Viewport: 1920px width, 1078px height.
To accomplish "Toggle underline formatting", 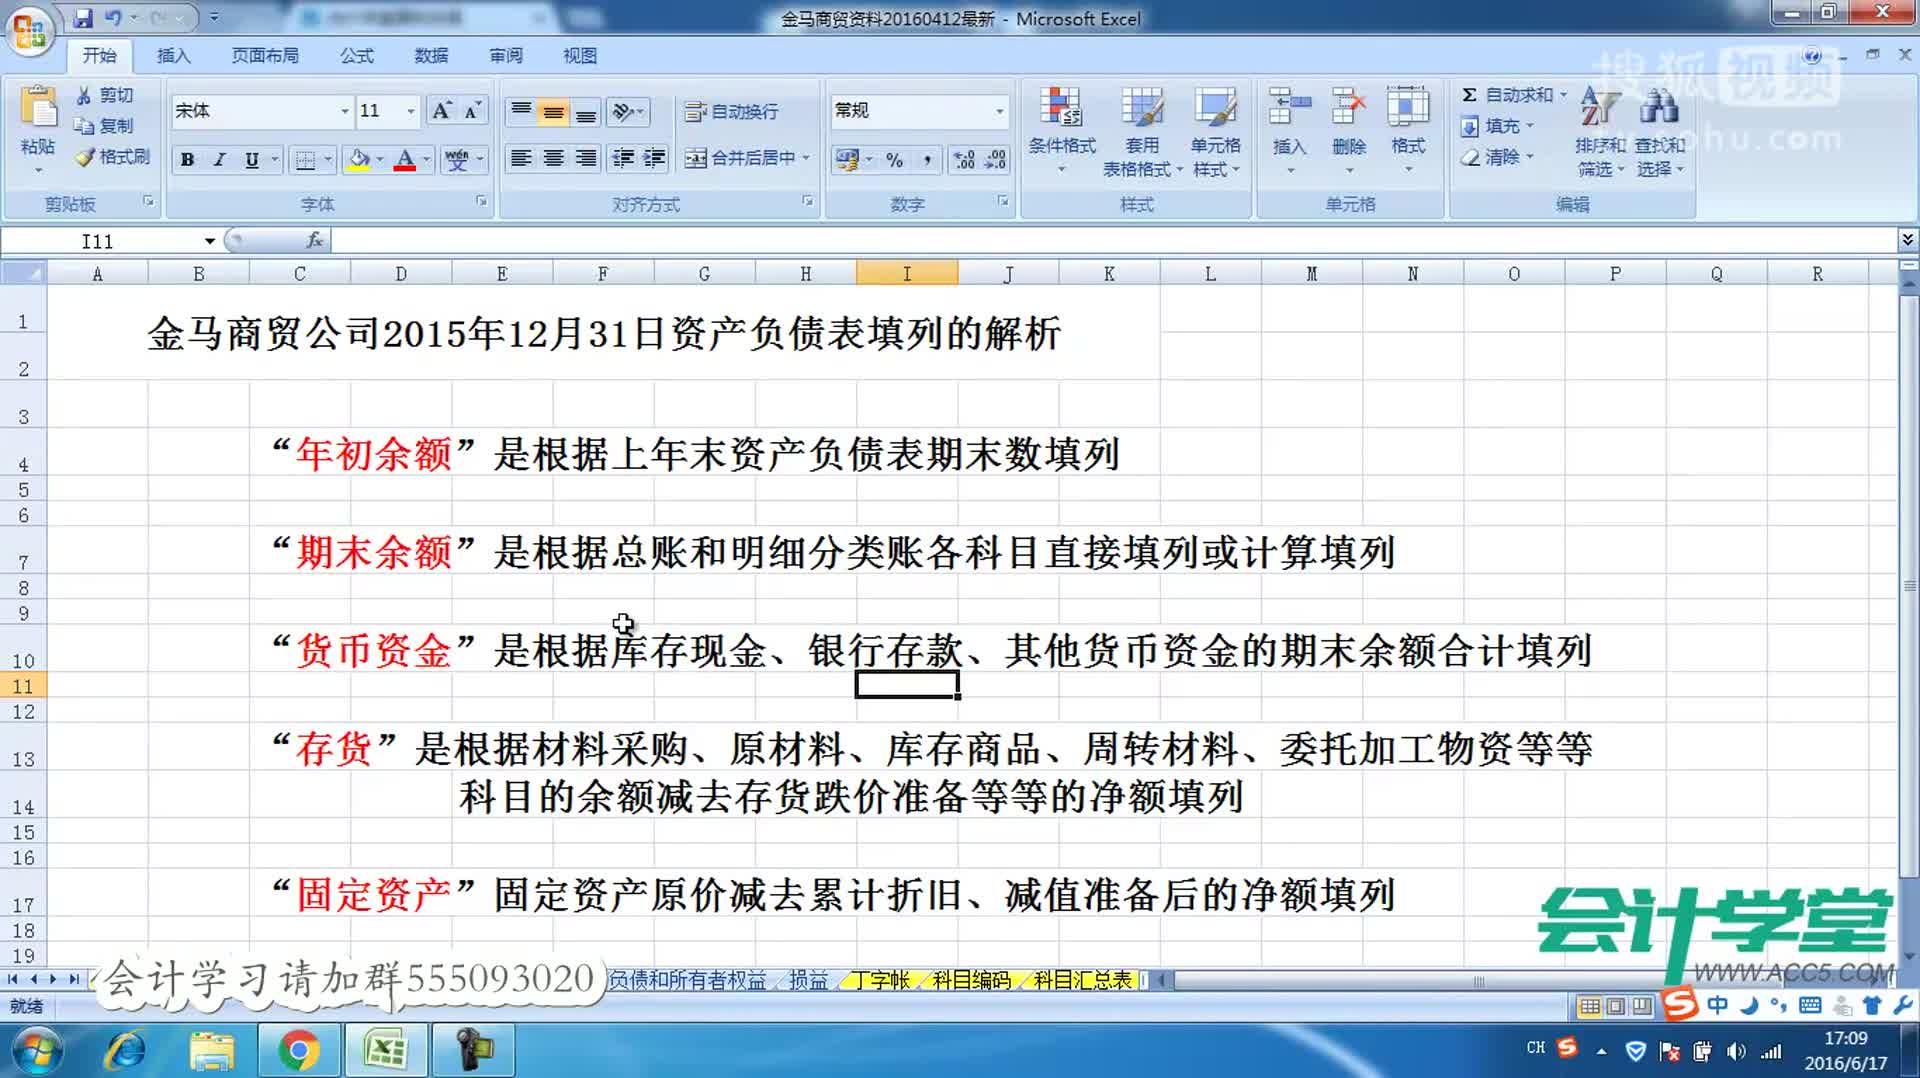I will pos(250,160).
